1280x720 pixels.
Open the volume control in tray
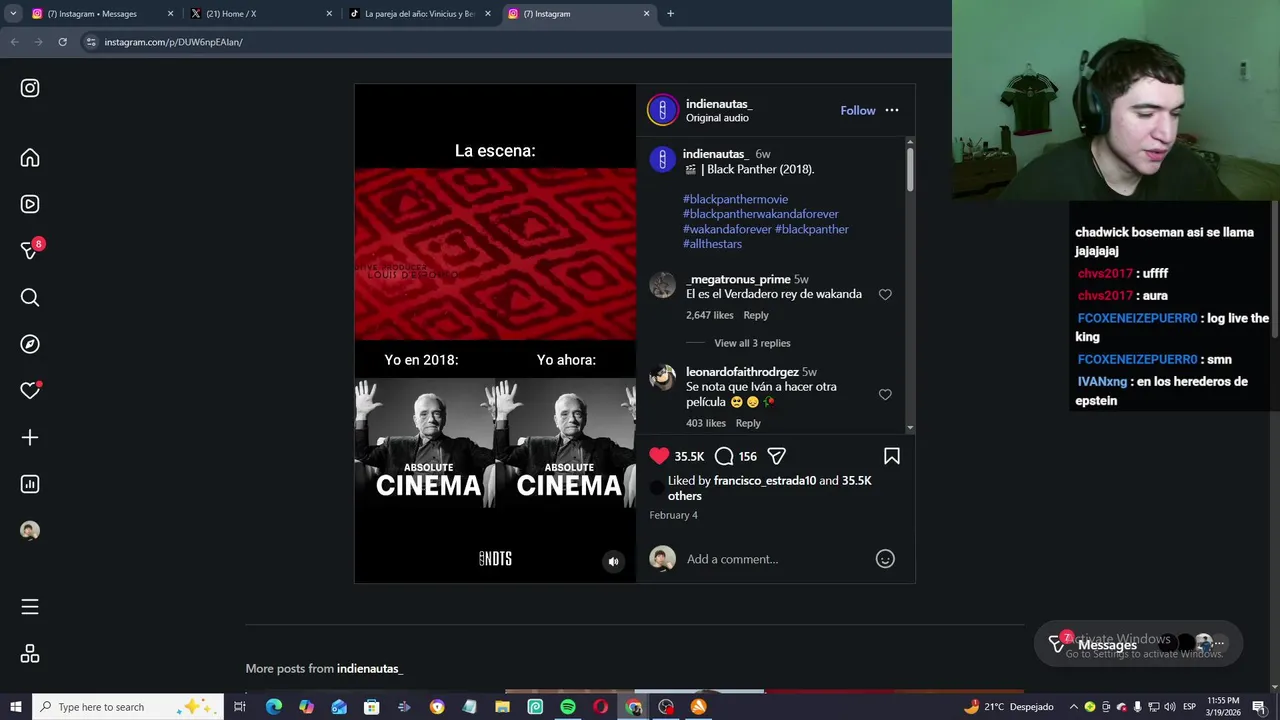pos(1169,707)
